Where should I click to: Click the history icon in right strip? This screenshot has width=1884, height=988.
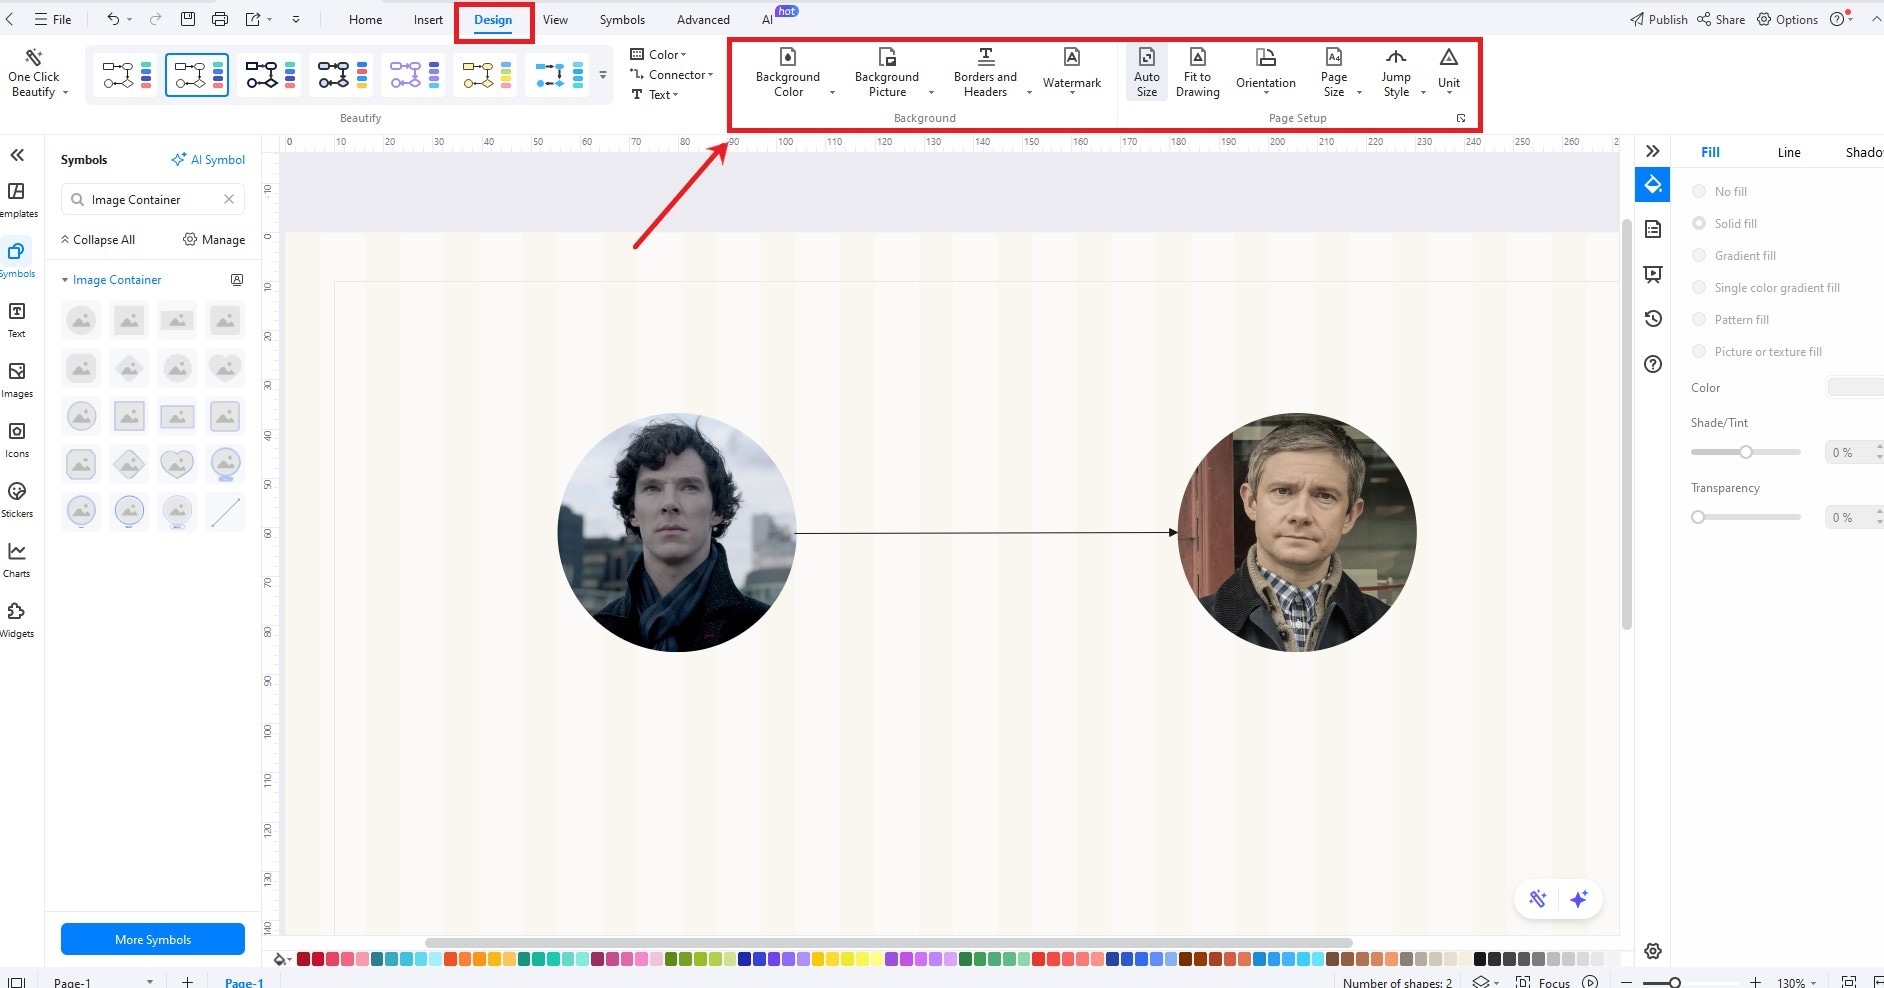[x=1653, y=318]
